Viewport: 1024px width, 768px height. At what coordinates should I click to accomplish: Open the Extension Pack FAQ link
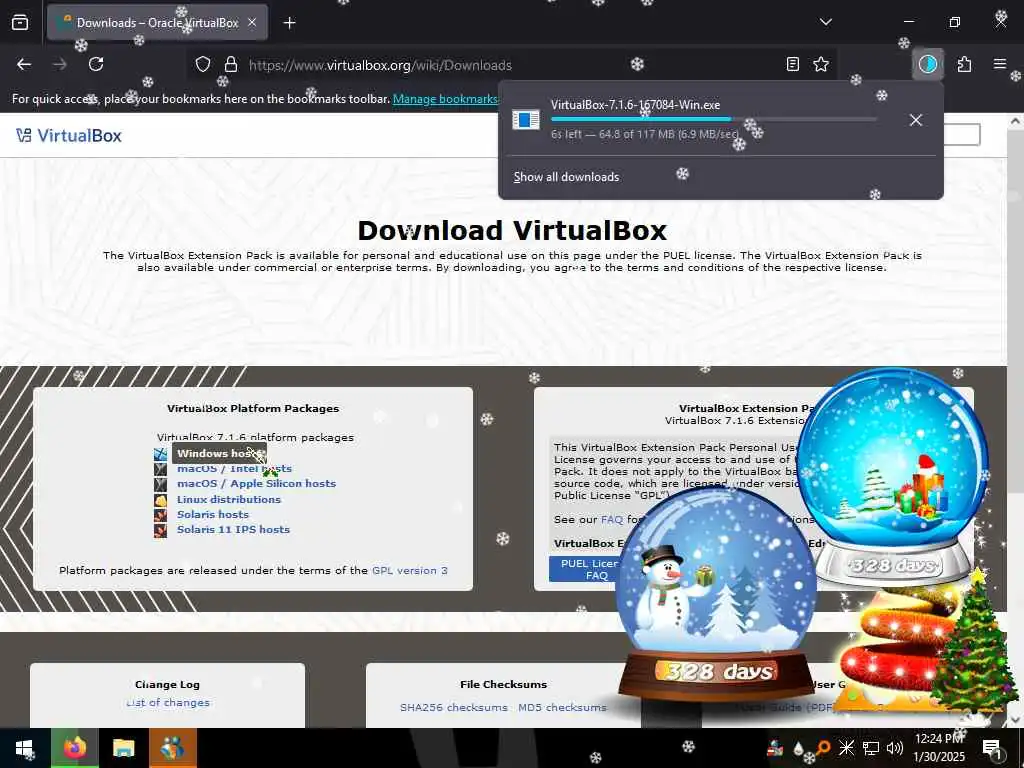tap(612, 519)
